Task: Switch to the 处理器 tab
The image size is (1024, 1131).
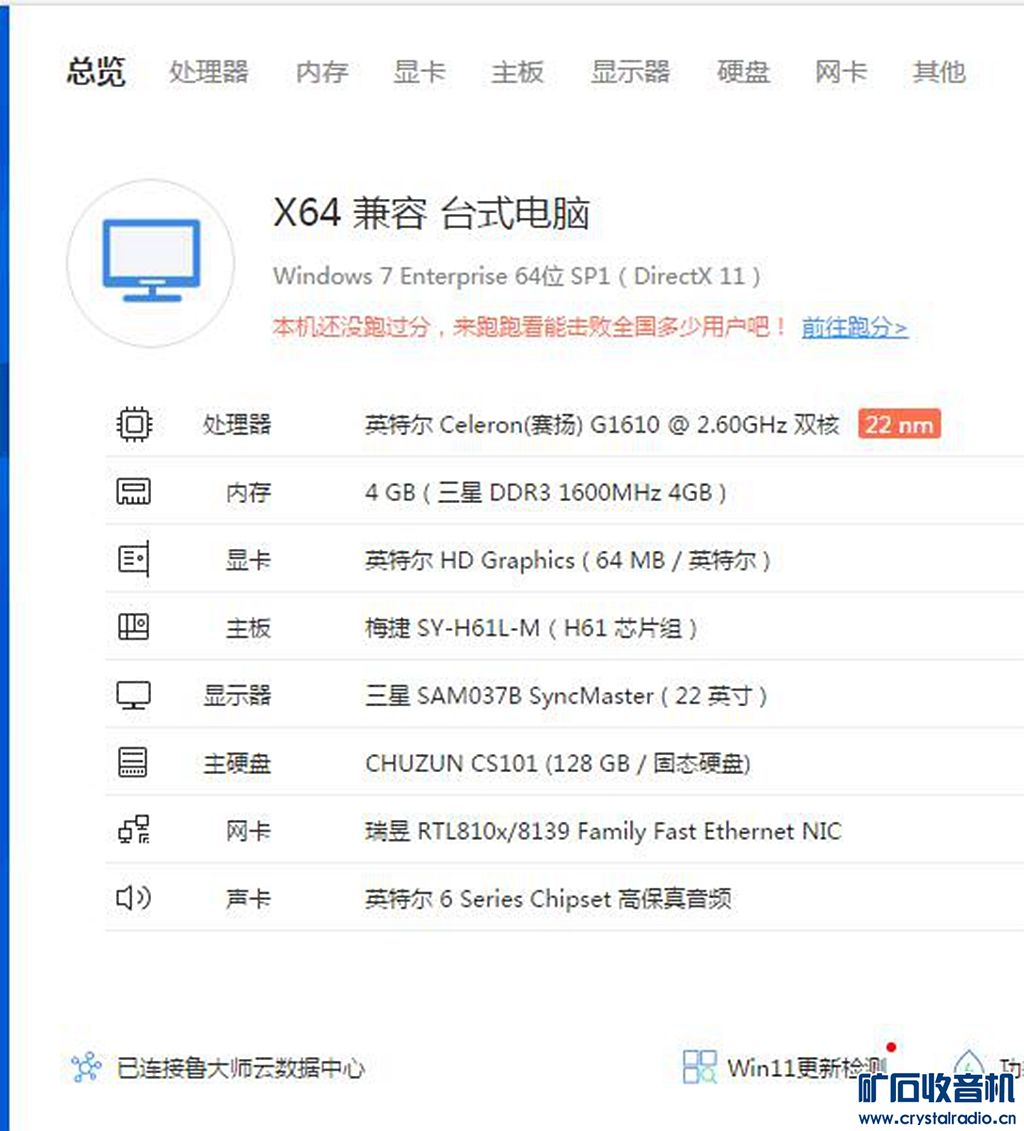Action: [x=208, y=71]
